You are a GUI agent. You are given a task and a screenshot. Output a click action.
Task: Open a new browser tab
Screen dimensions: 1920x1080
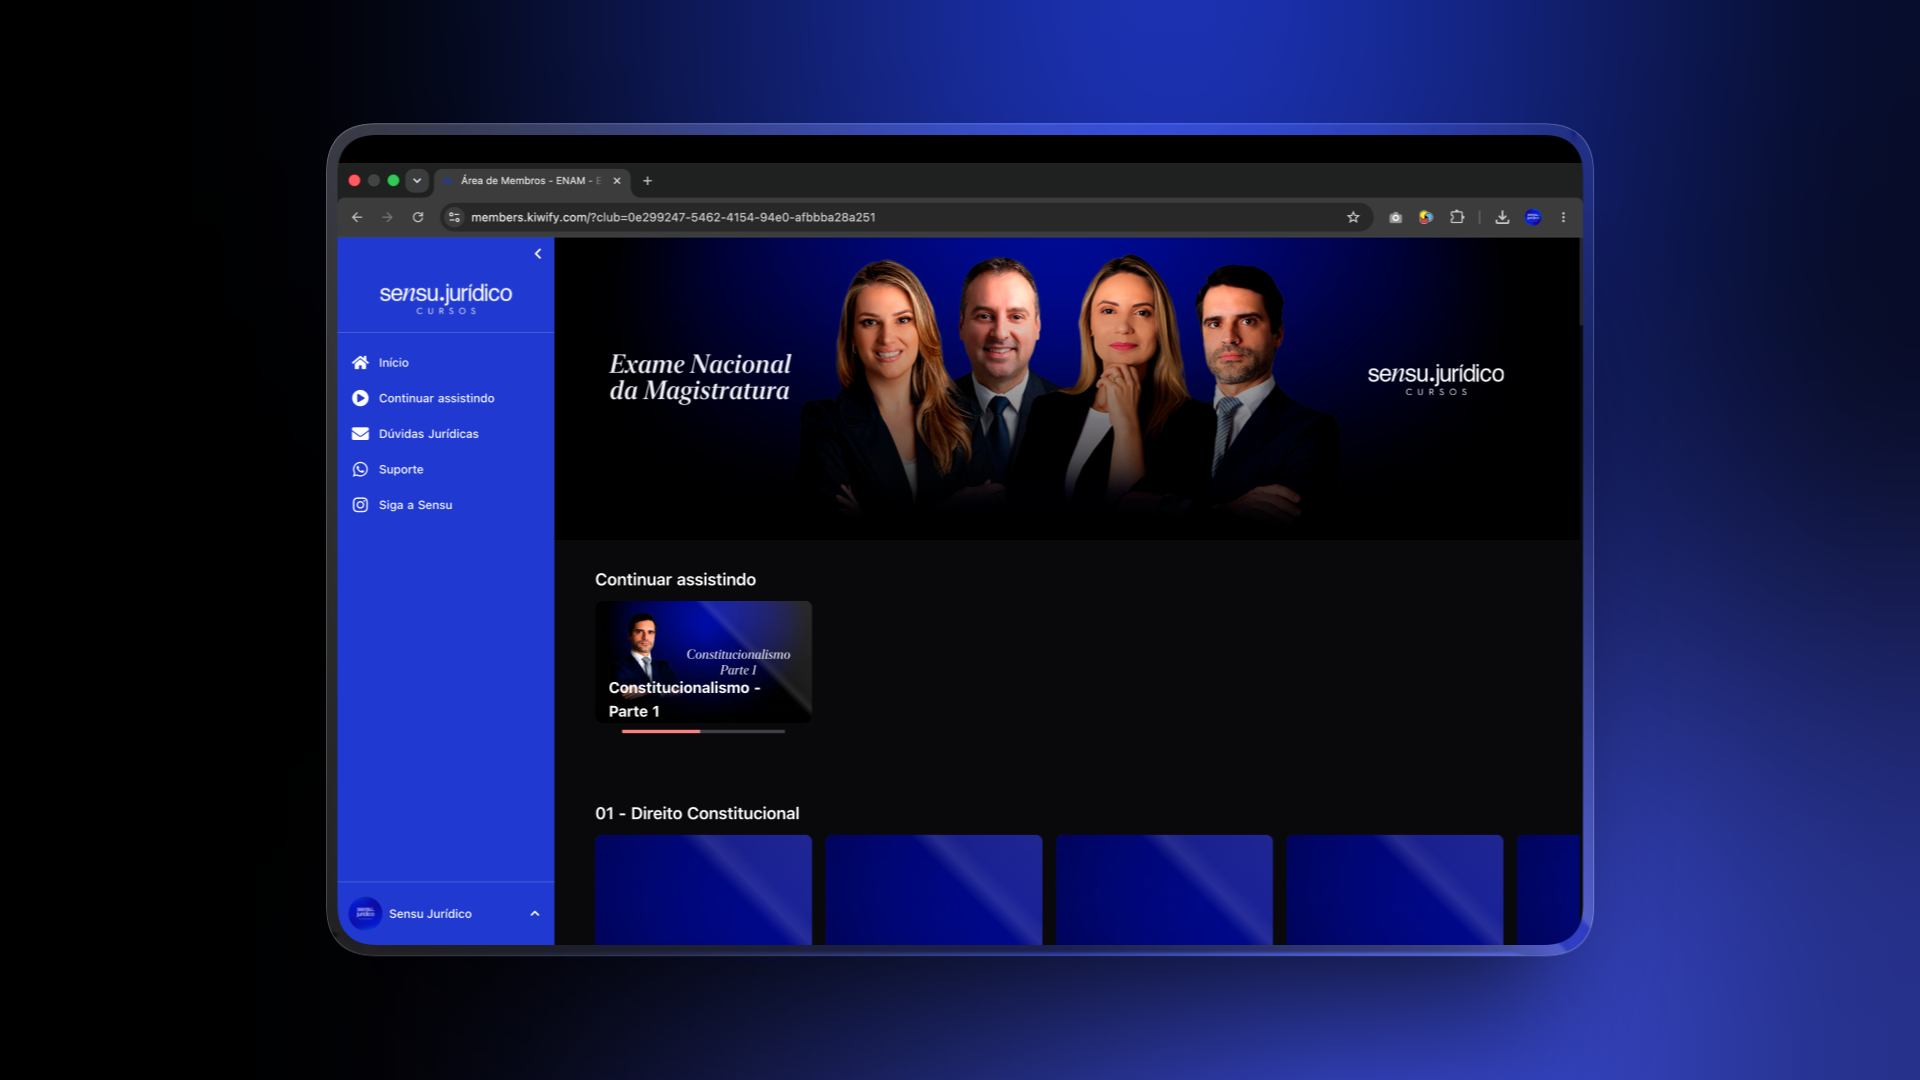[647, 181]
